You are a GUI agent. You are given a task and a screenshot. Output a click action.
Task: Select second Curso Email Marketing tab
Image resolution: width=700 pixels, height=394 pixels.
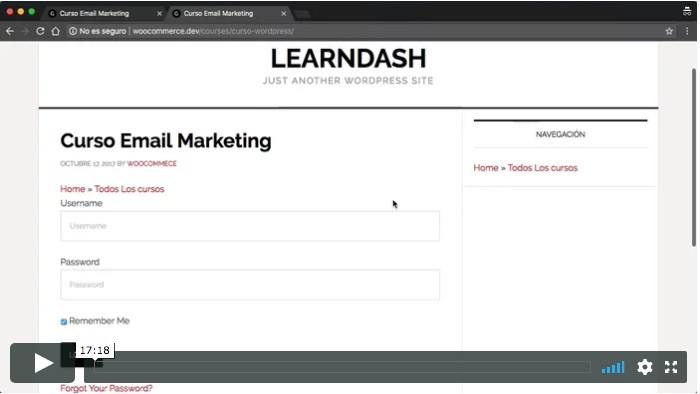coord(218,13)
